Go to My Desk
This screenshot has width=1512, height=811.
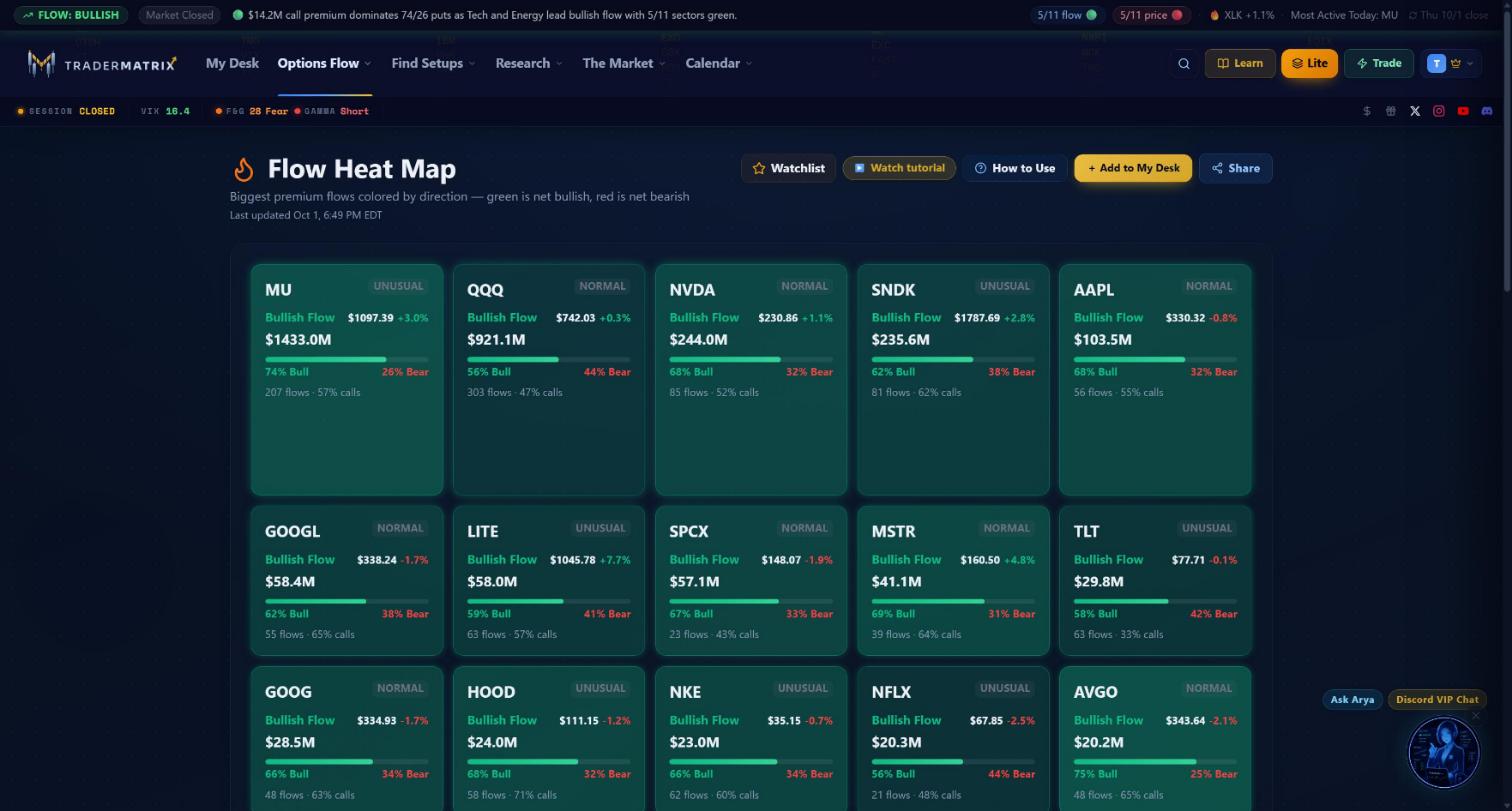pyautogui.click(x=232, y=63)
